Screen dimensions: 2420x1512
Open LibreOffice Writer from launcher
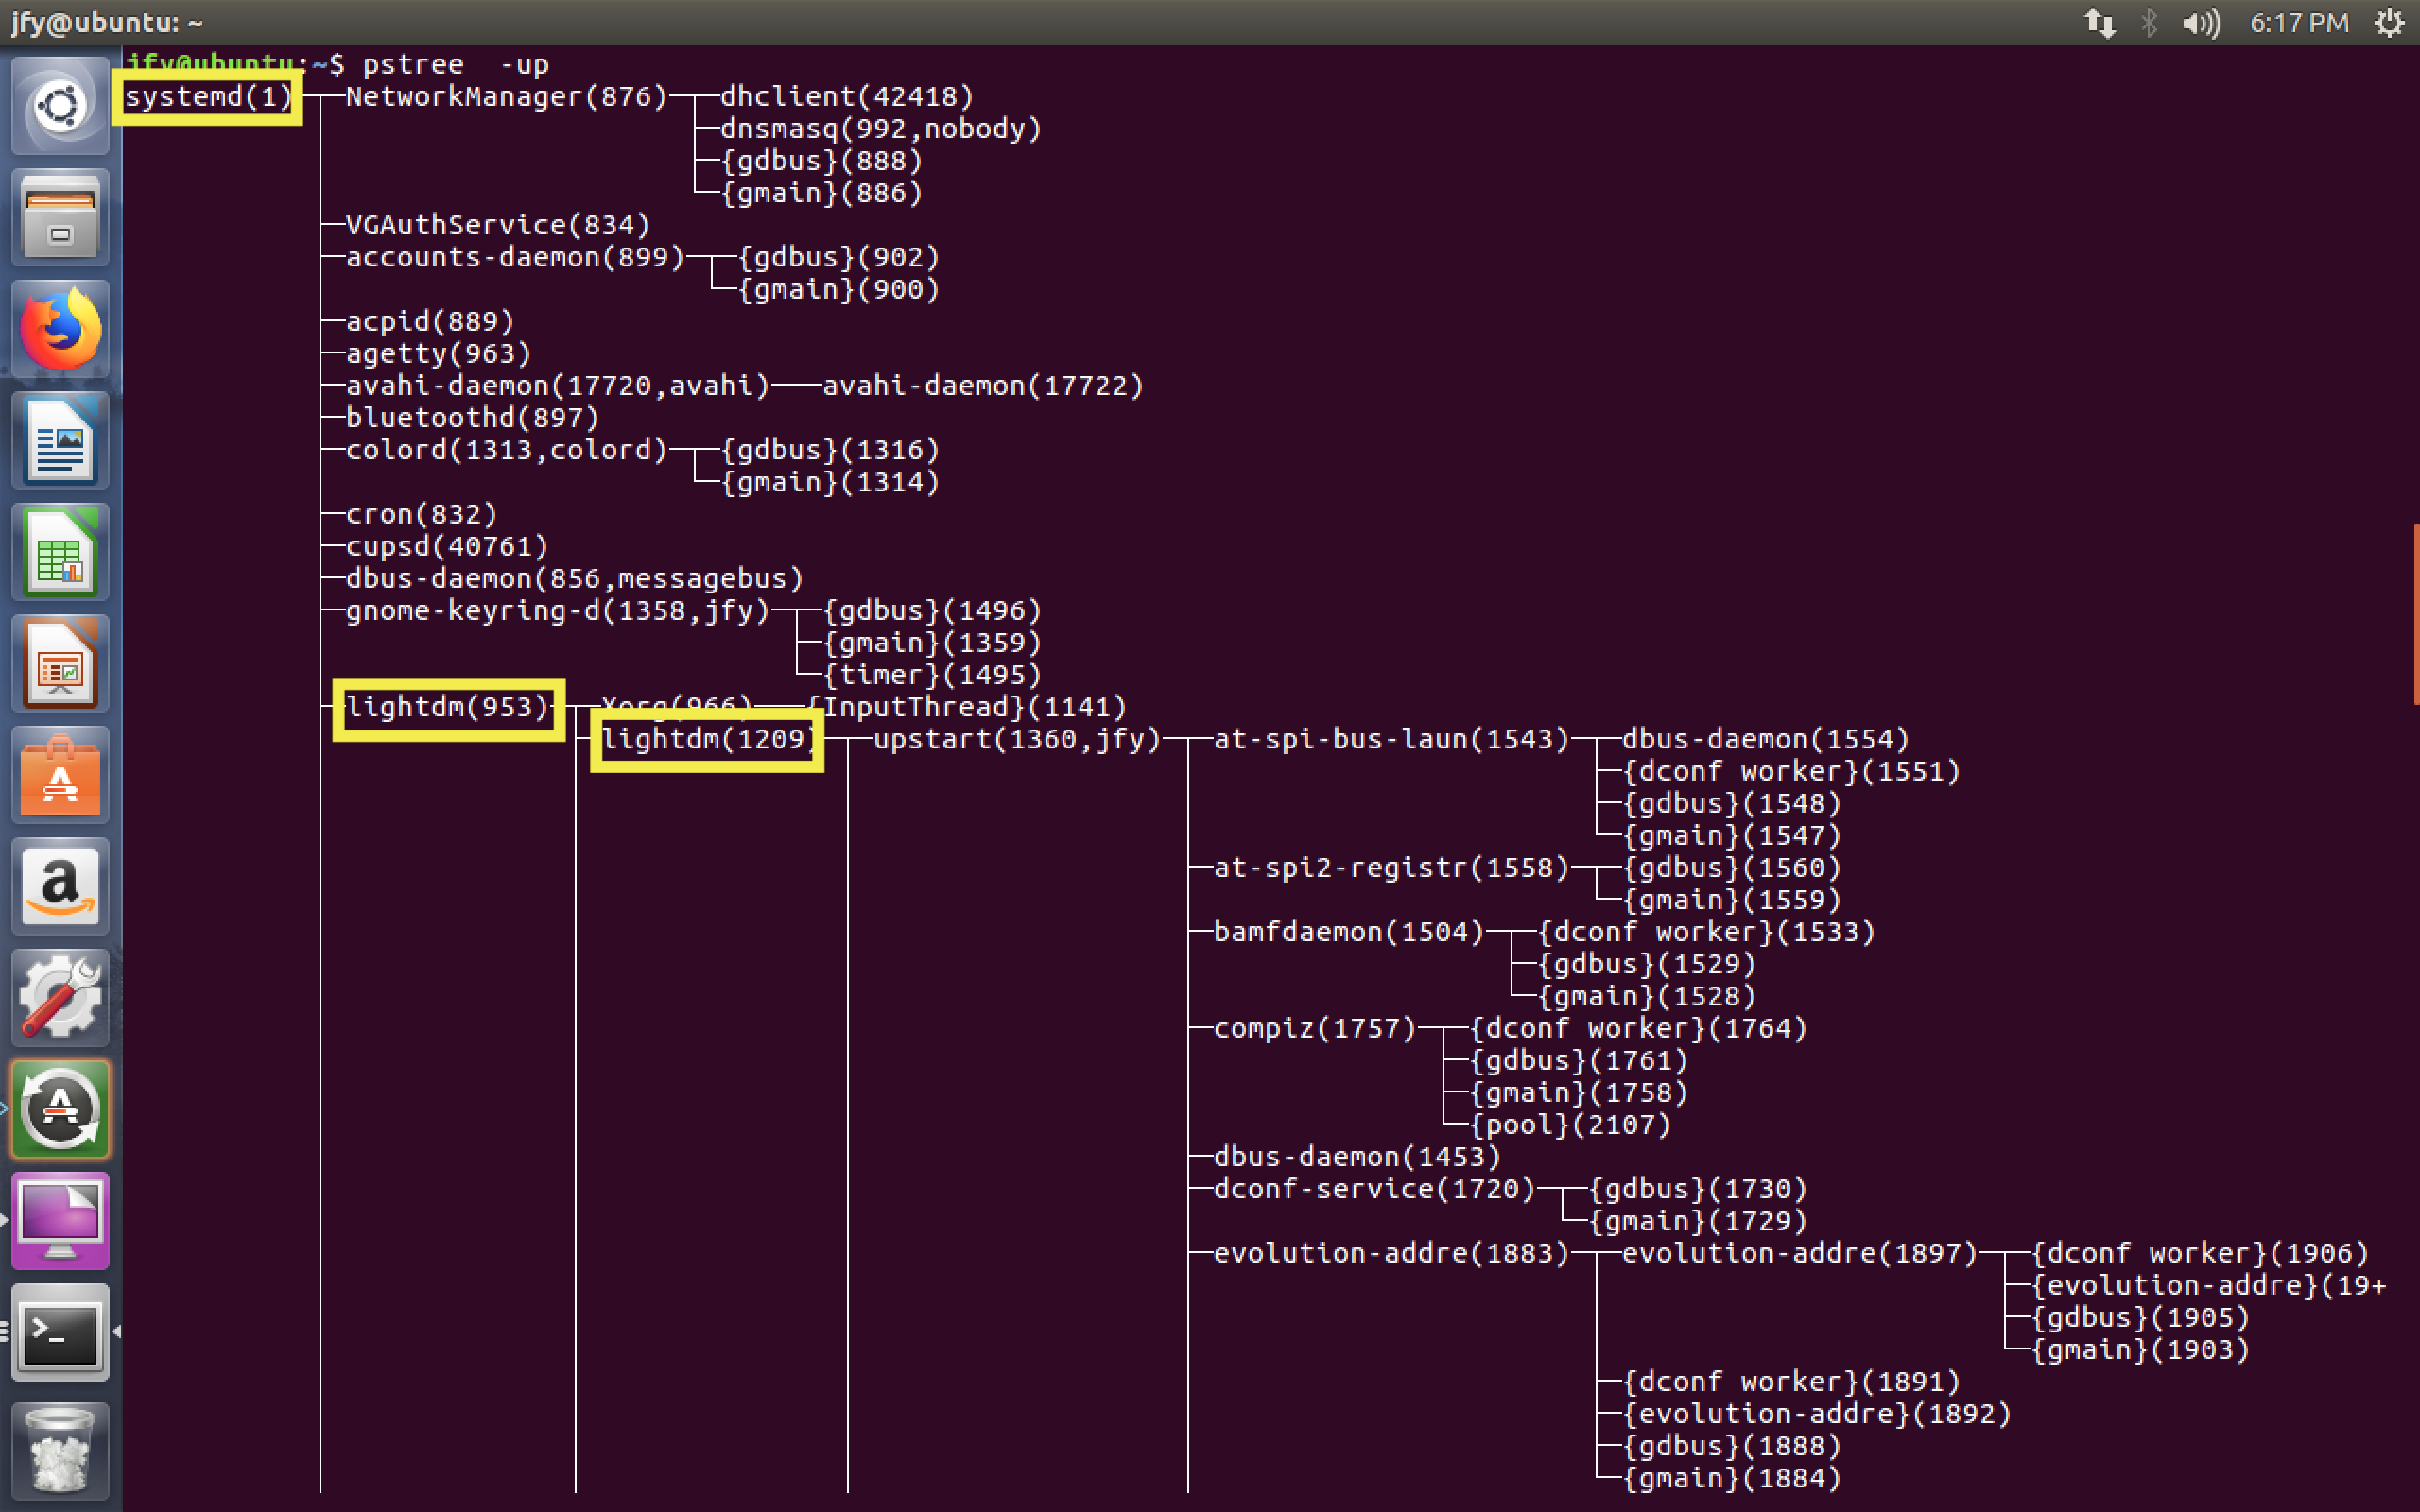60,441
